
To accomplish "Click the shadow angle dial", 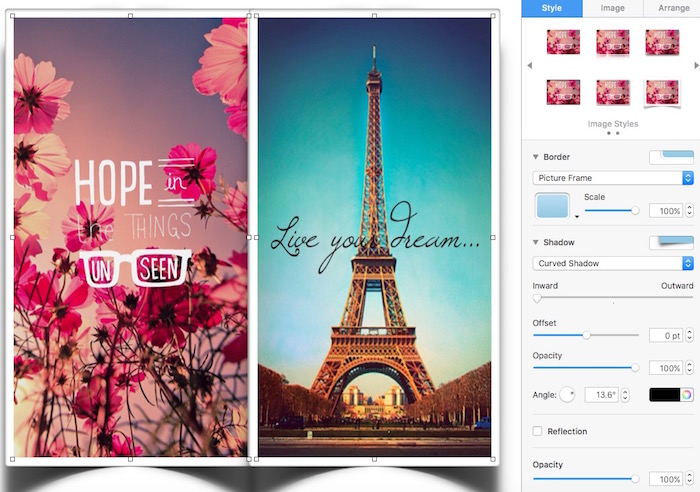I will (567, 395).
